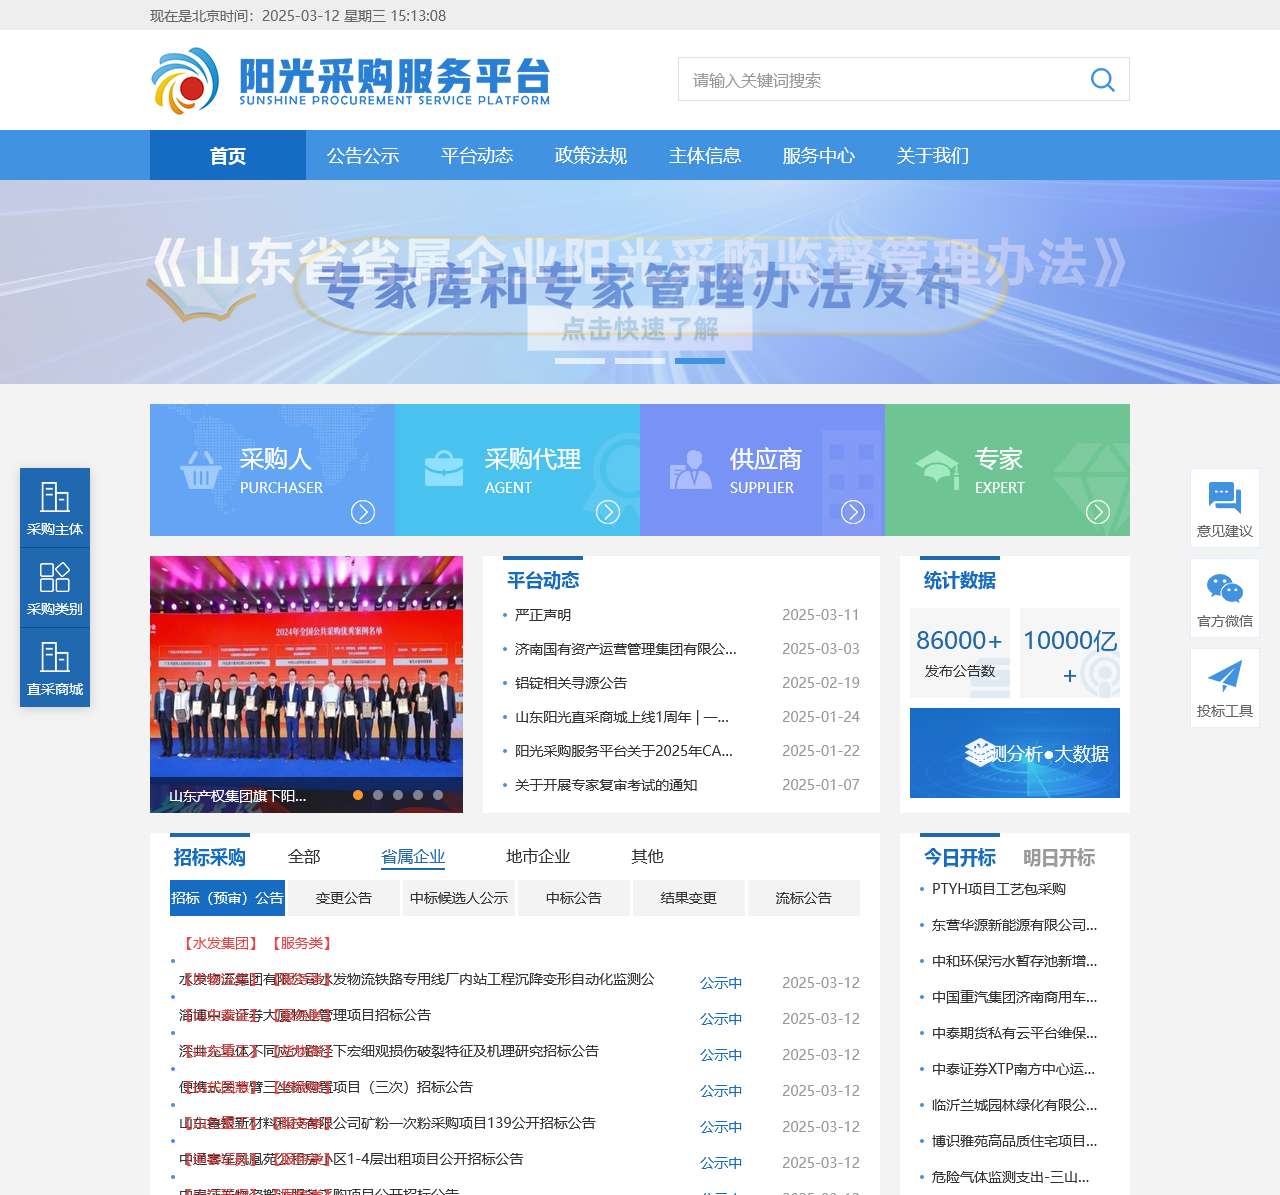Switch to the 明日开标 tab

(x=1059, y=857)
